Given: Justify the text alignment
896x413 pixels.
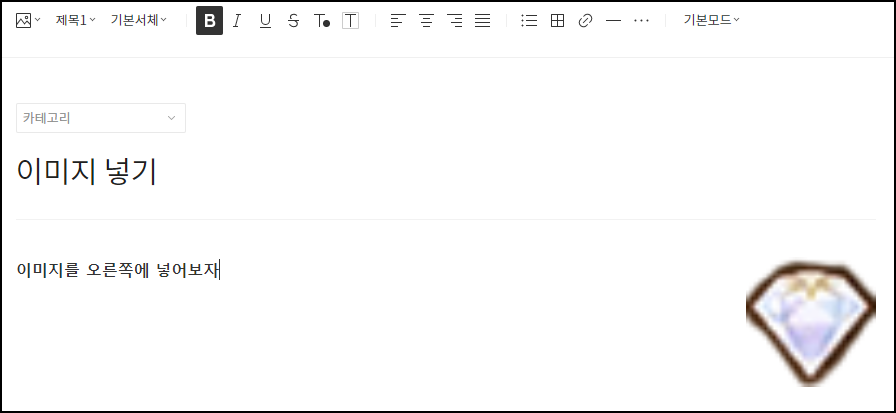Looking at the screenshot, I should point(483,21).
